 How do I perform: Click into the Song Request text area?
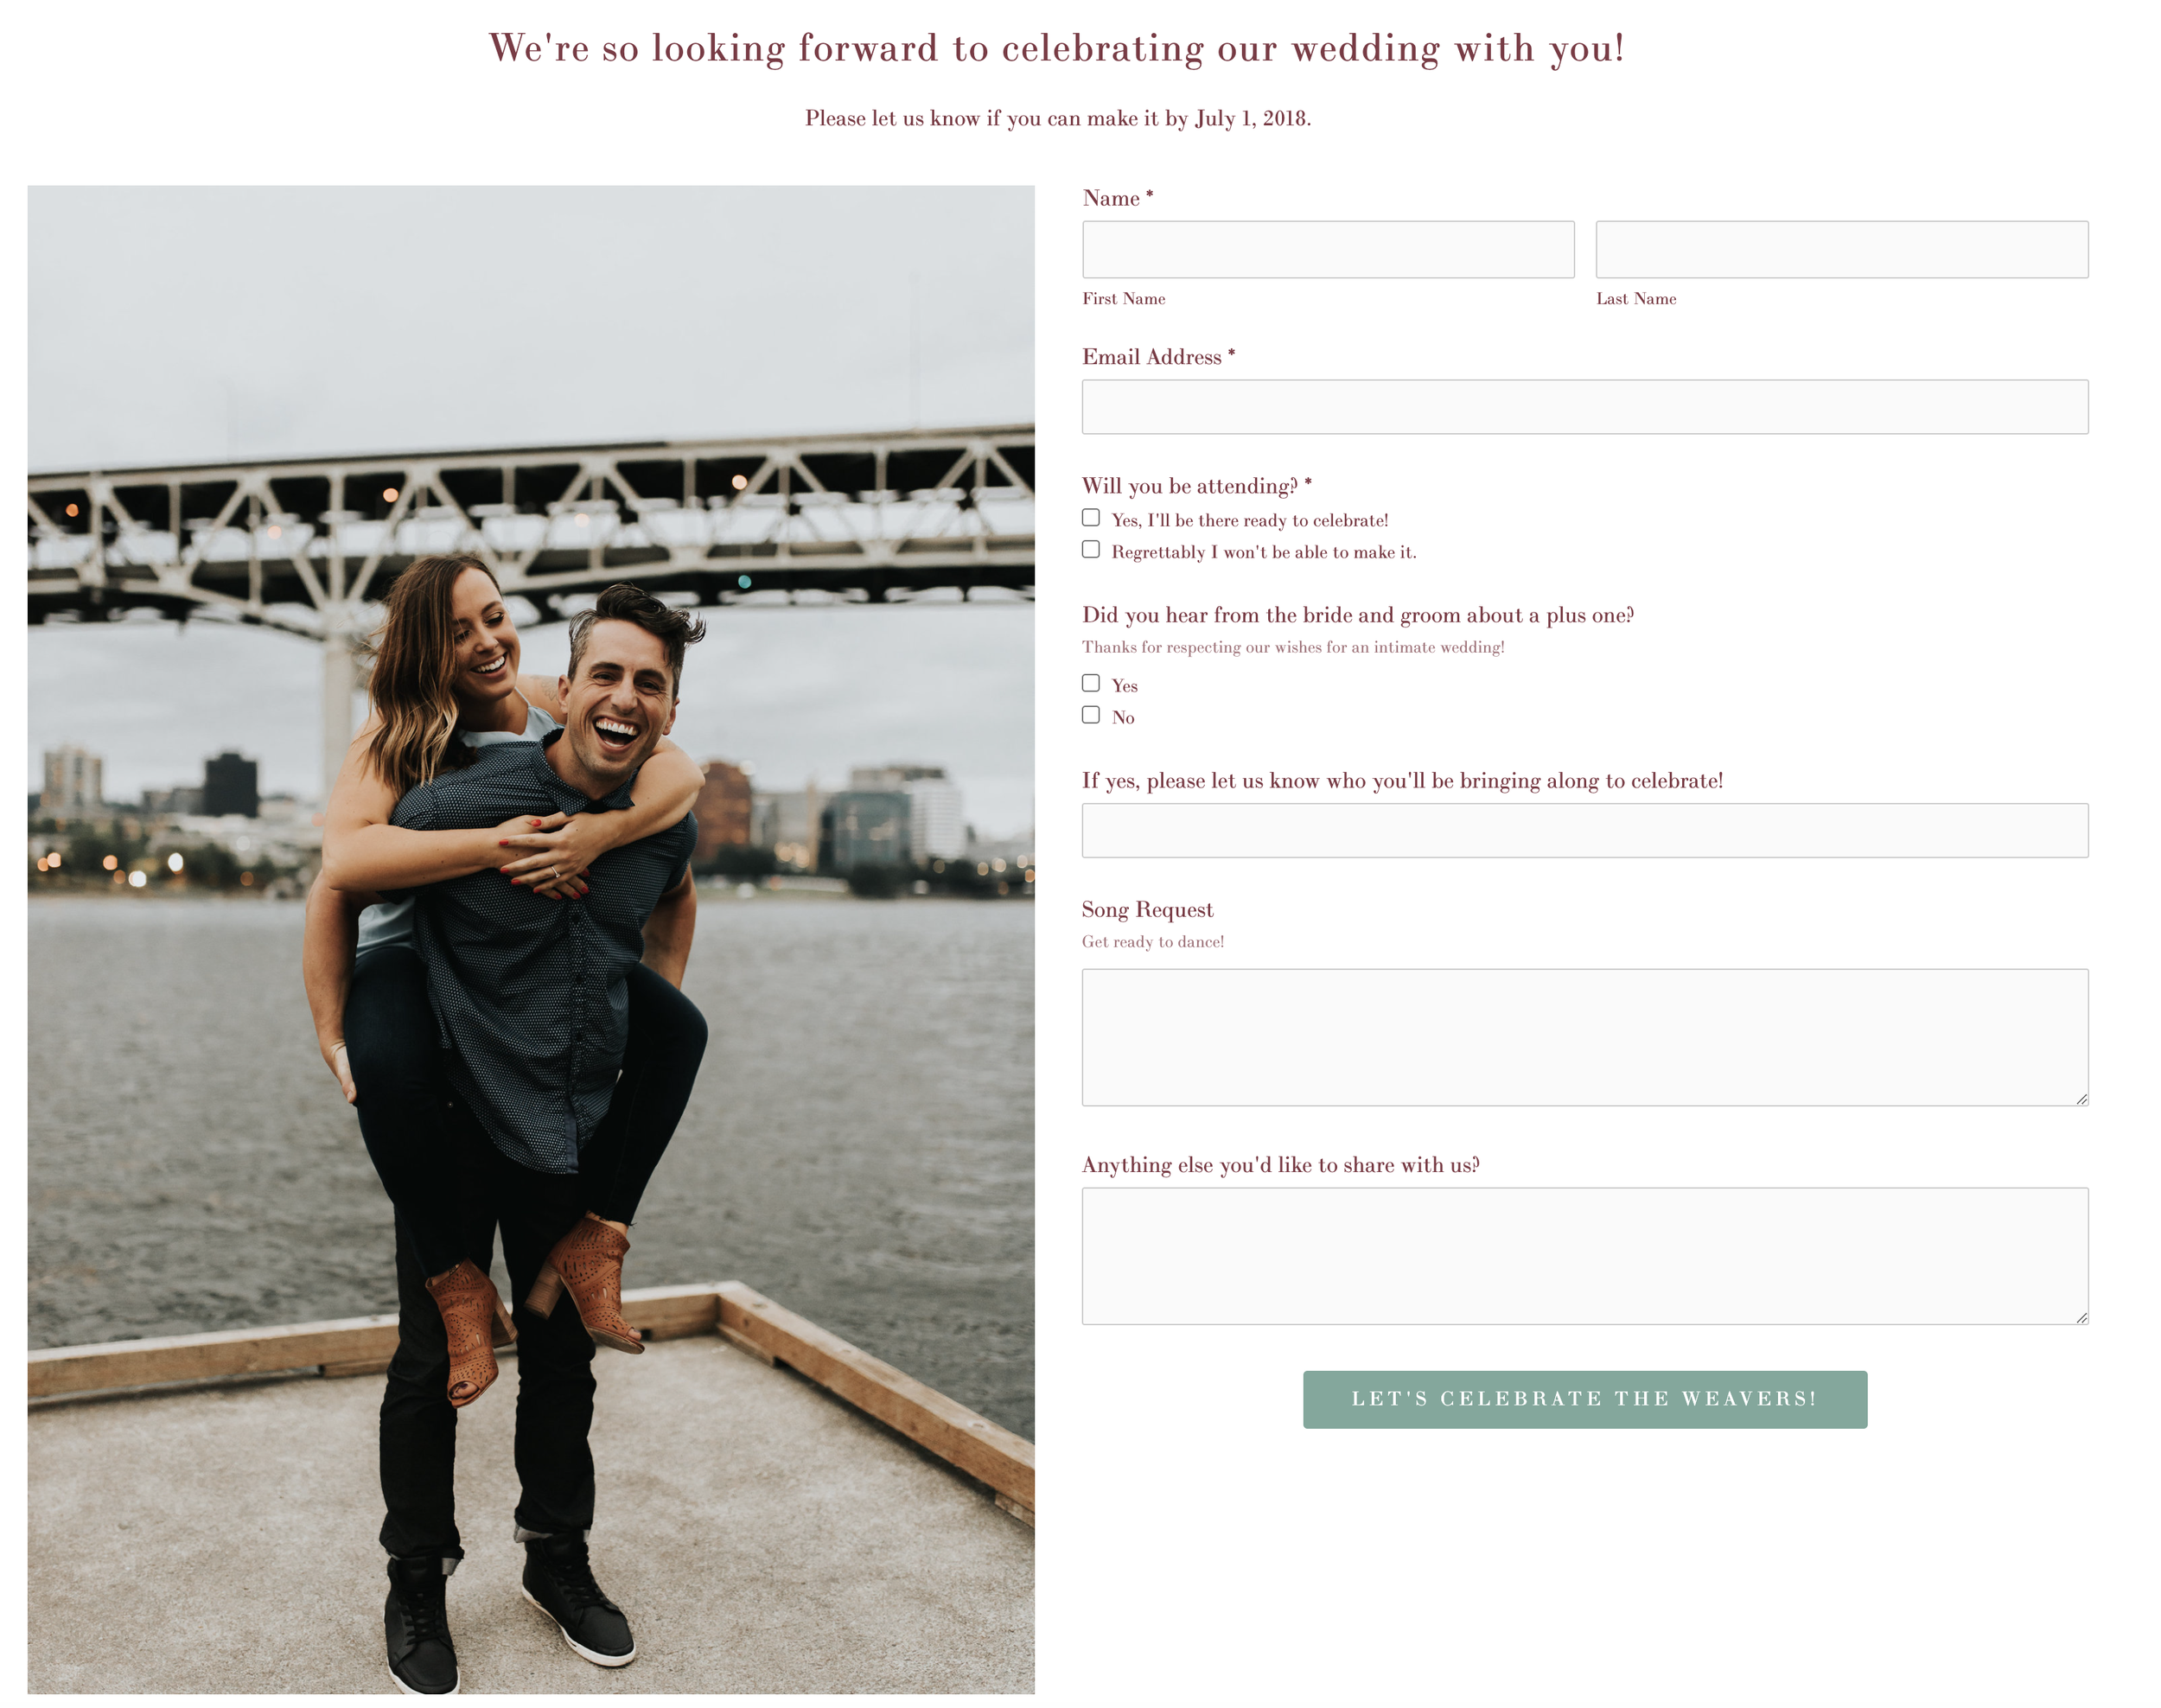pyautogui.click(x=1585, y=1037)
